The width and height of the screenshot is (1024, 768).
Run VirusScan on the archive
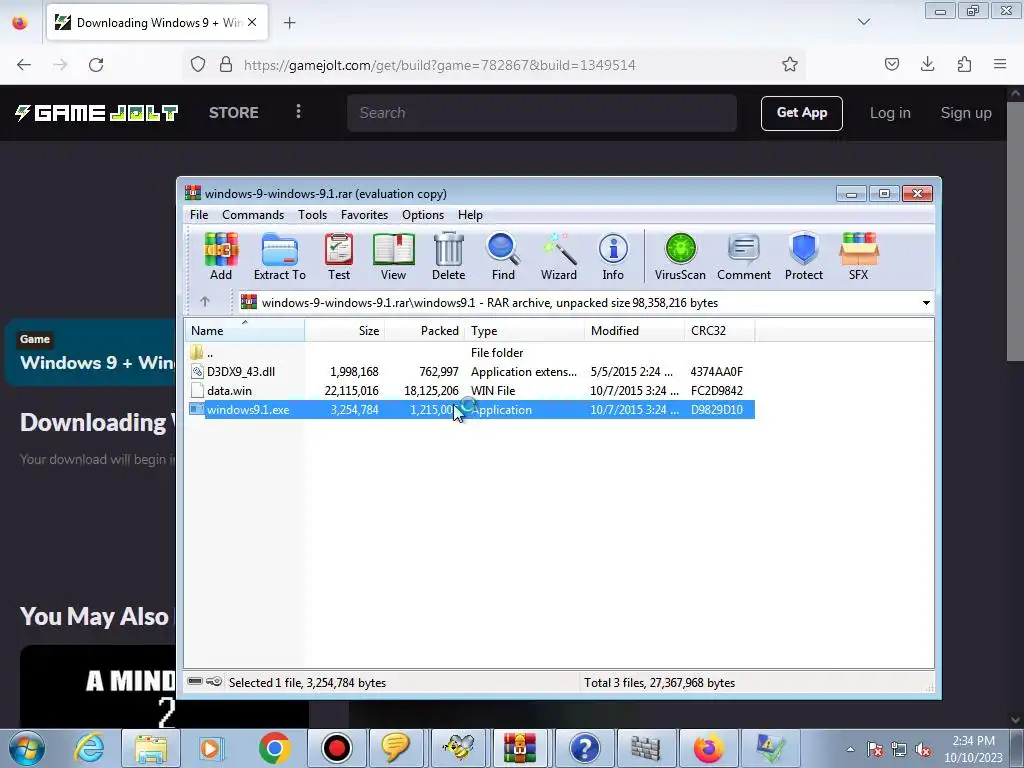pos(680,257)
